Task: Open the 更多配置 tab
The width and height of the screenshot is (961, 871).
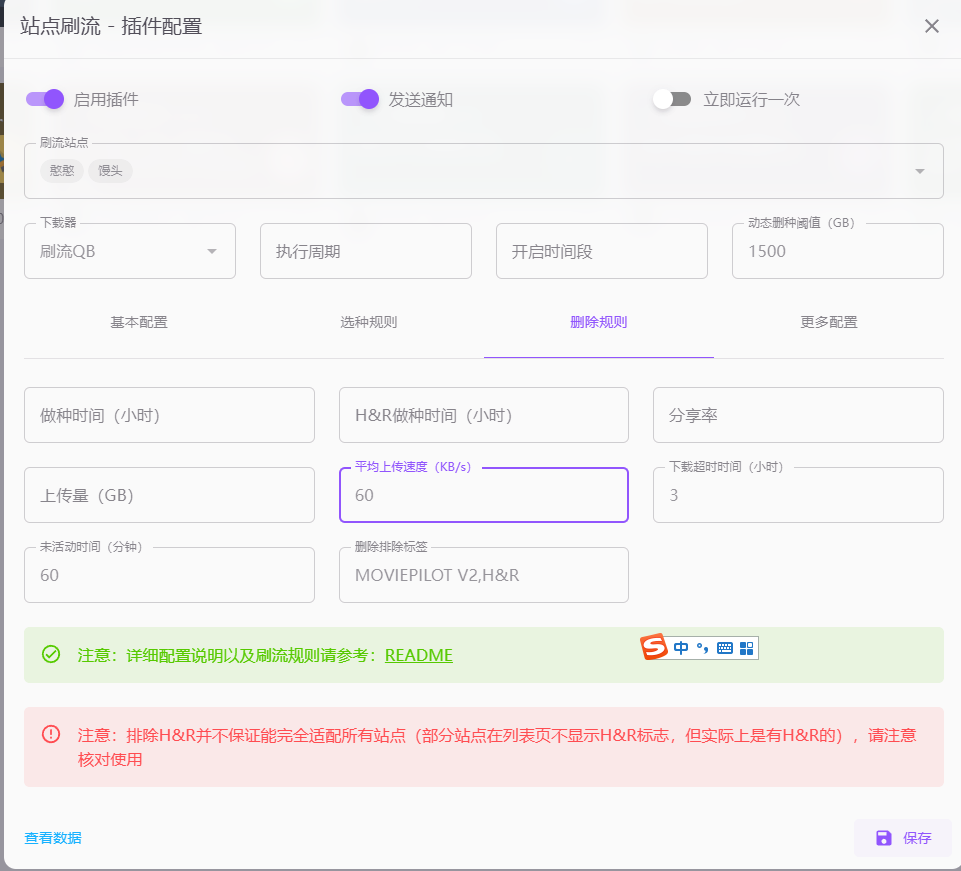Action: pyautogui.click(x=828, y=322)
